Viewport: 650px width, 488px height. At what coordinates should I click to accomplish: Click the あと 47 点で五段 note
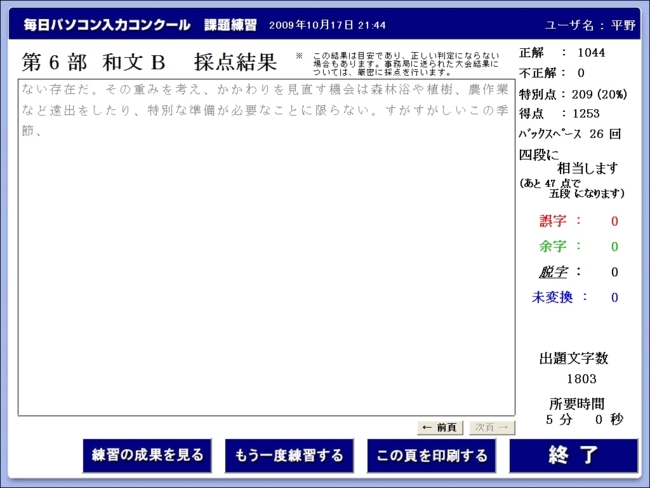pyautogui.click(x=572, y=188)
